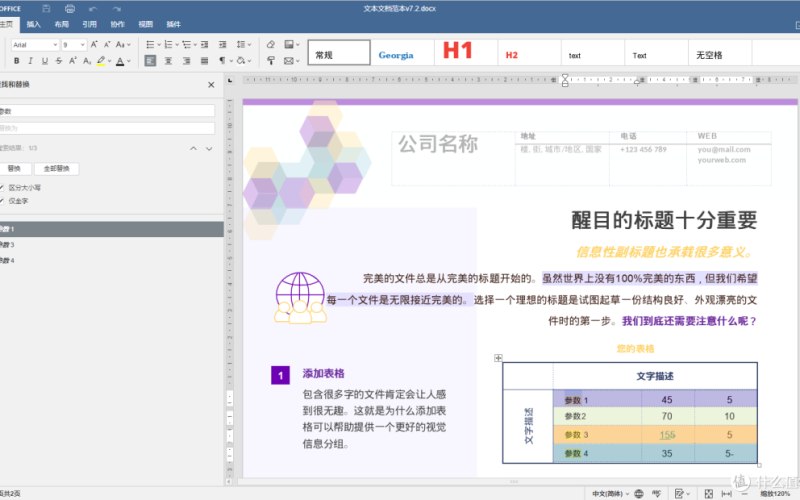Viewport: 800px width, 500px height.
Task: Click the table move handle icon
Action: click(498, 358)
